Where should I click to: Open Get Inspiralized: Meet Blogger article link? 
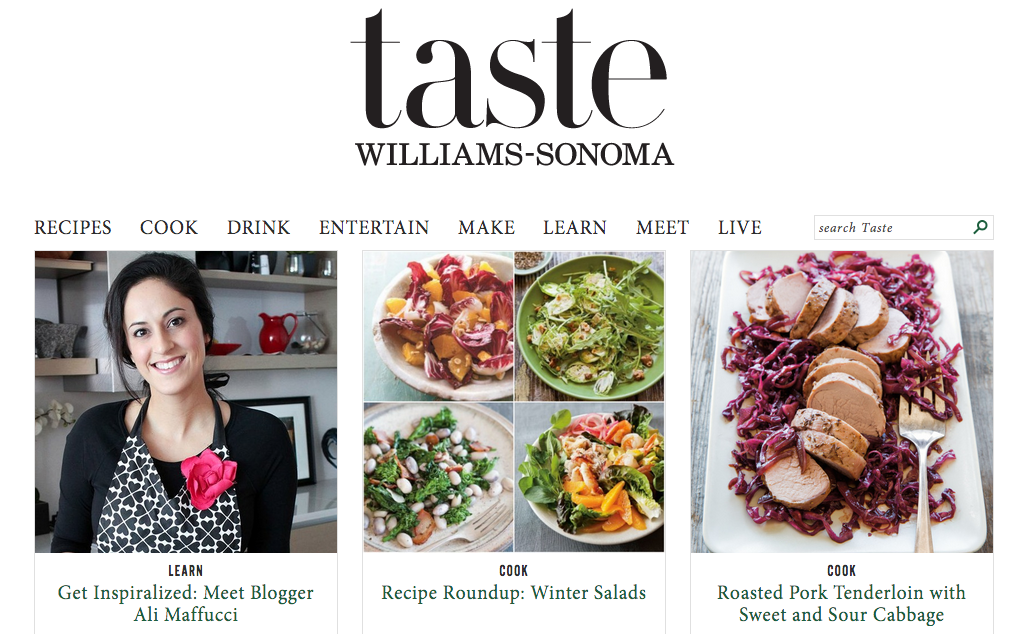(186, 603)
